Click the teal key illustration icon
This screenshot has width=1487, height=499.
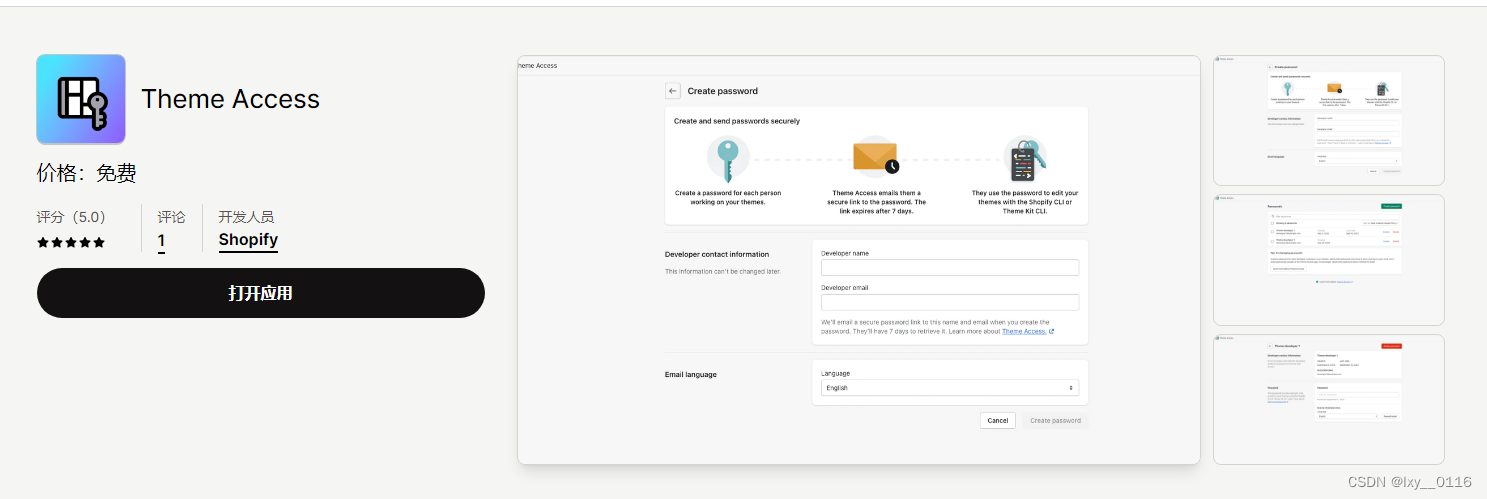727,157
